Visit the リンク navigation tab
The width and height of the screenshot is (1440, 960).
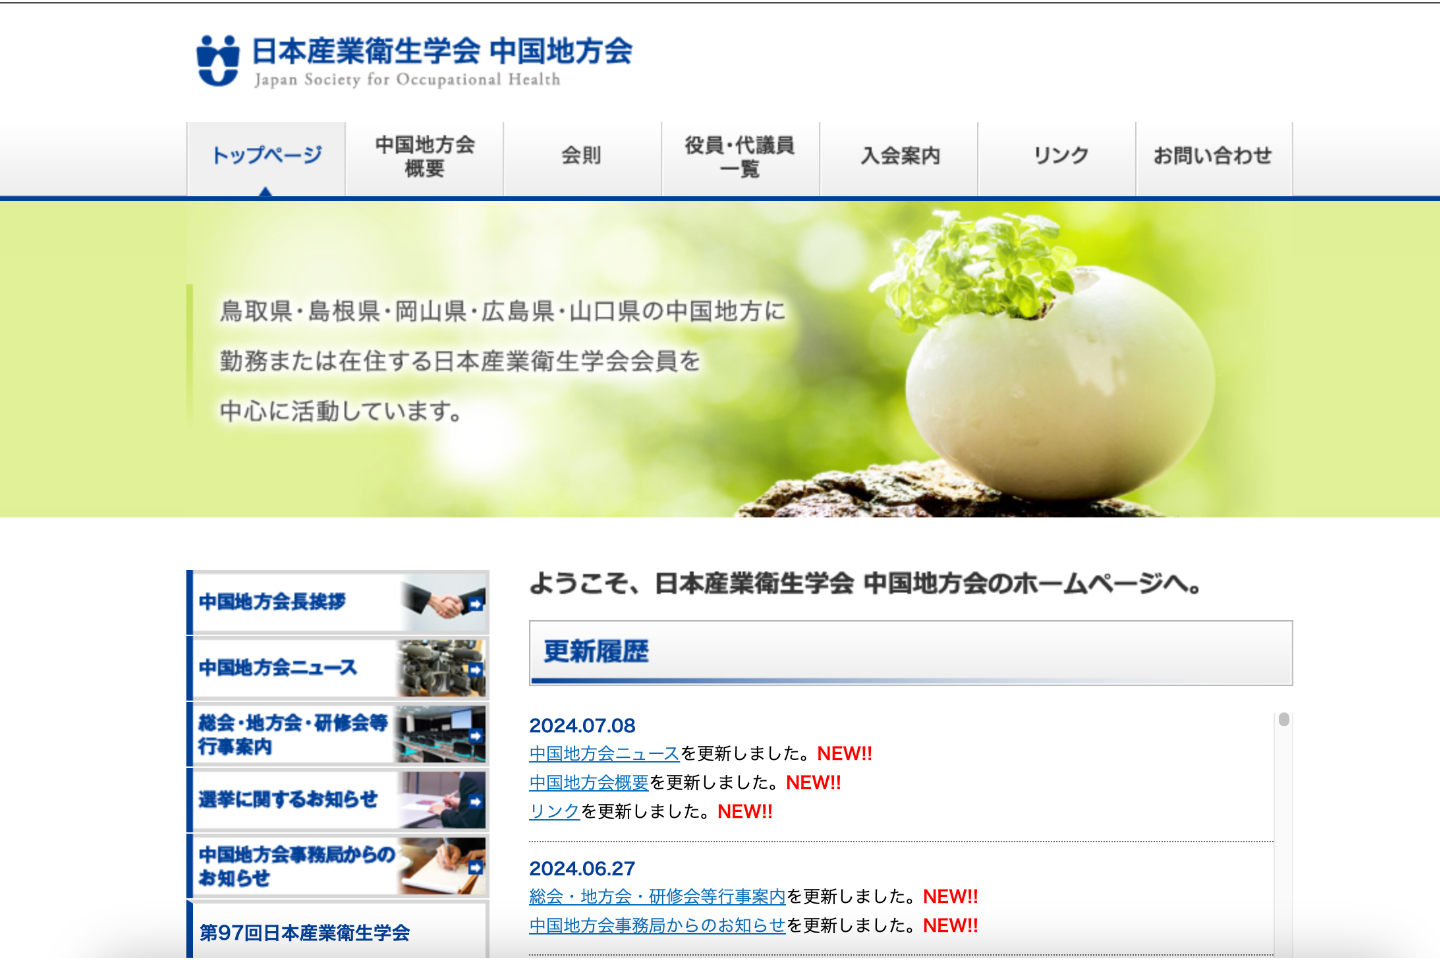1057,158
